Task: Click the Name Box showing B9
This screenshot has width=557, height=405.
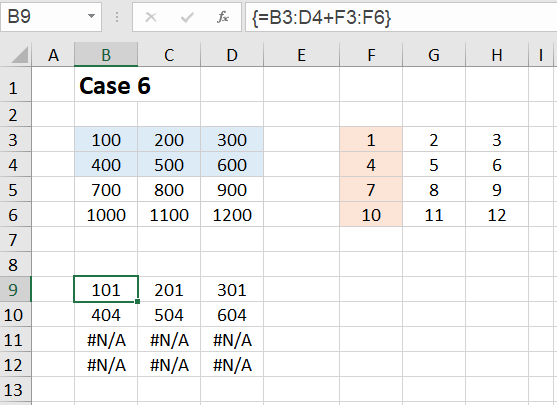Action: pos(50,17)
